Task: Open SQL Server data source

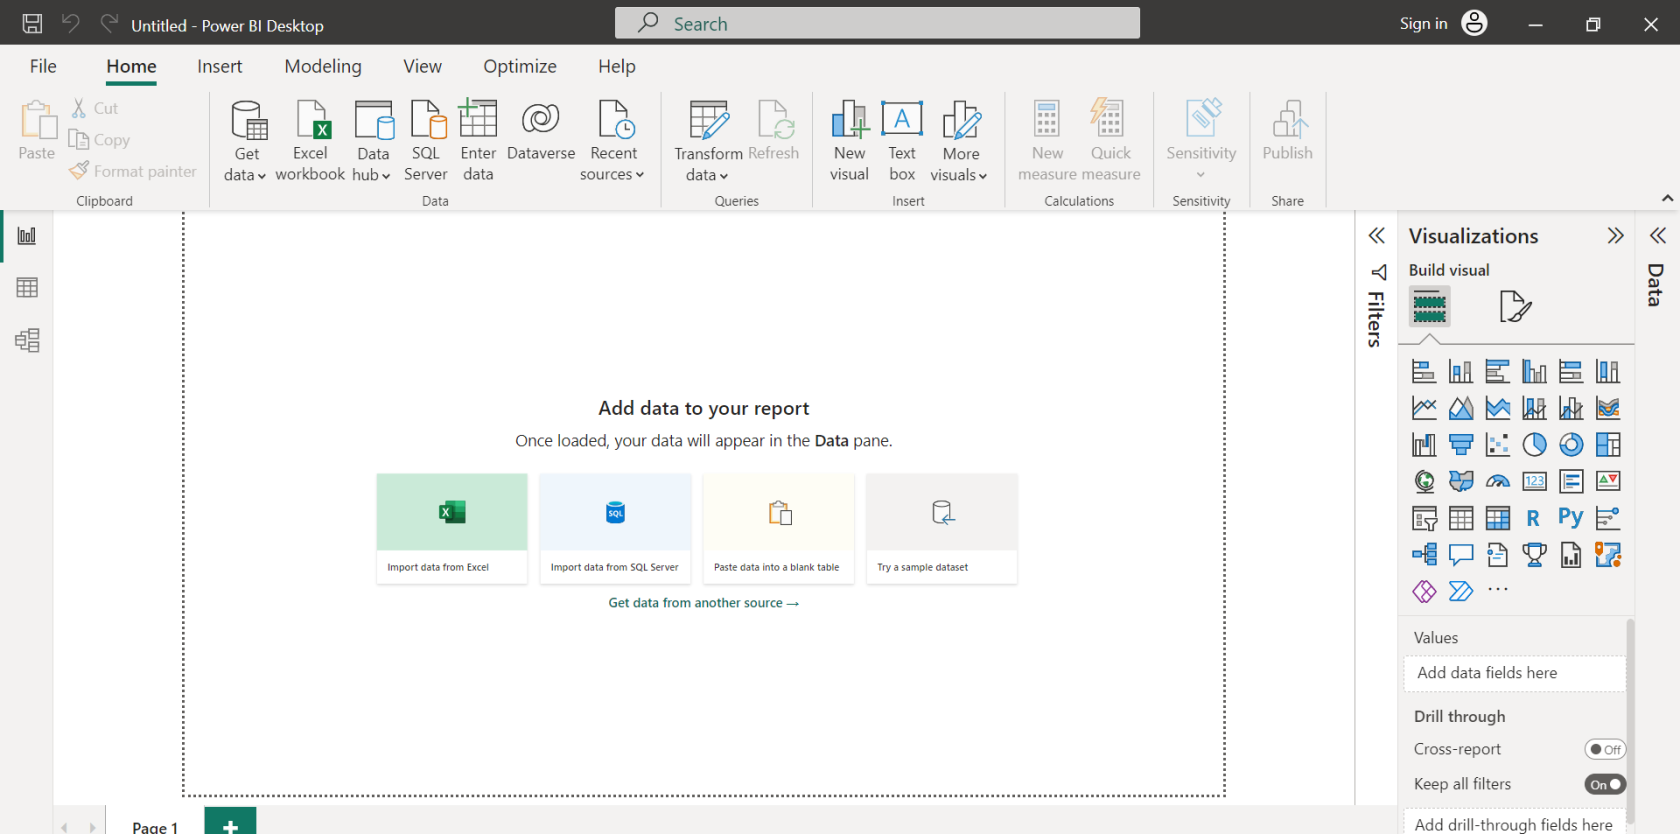Action: pyautogui.click(x=426, y=120)
